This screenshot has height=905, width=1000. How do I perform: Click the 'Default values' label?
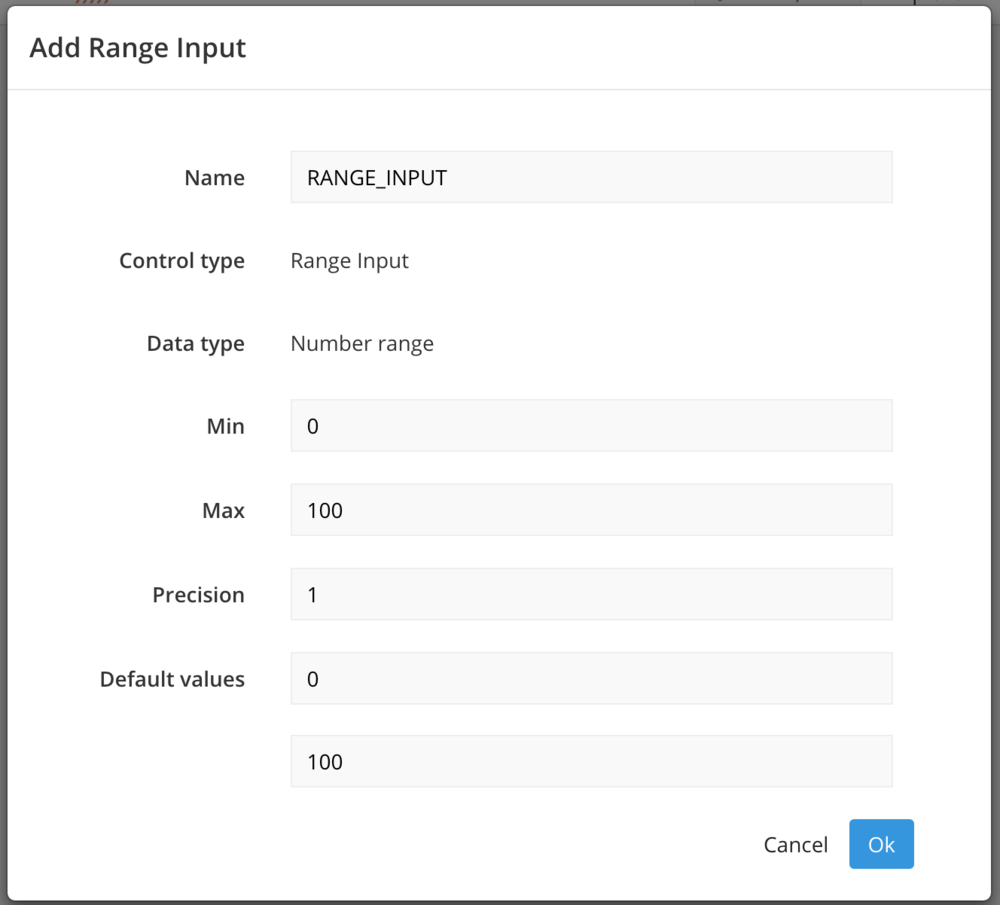coord(172,679)
